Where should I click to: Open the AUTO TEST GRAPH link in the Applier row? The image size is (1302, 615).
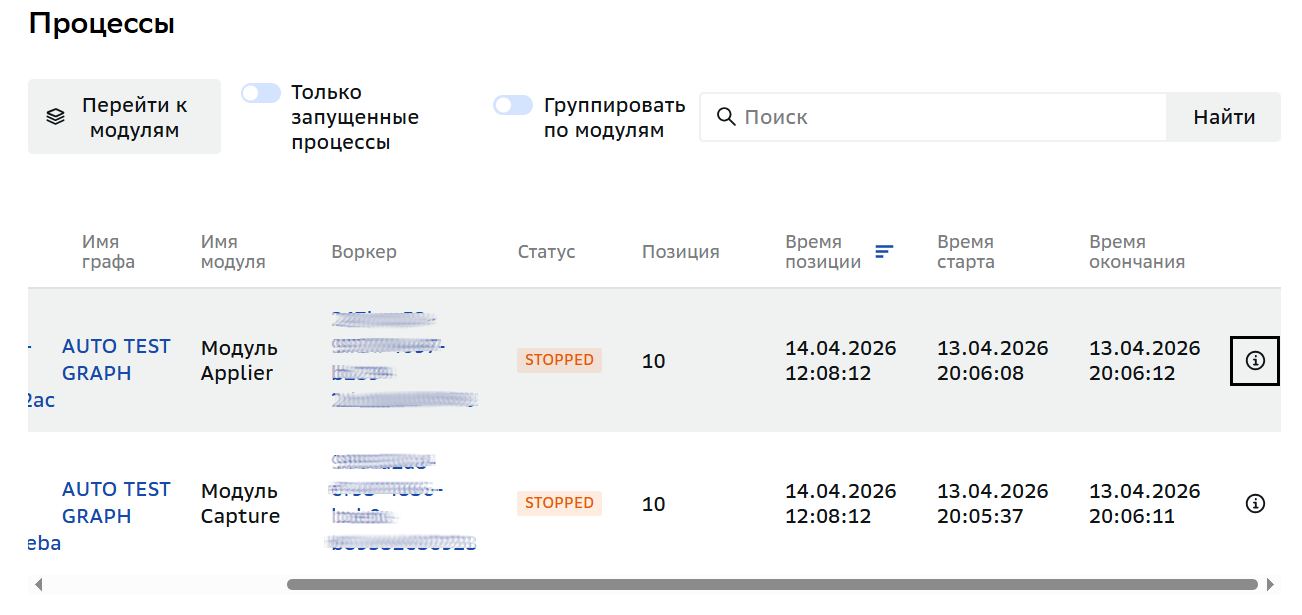point(116,360)
